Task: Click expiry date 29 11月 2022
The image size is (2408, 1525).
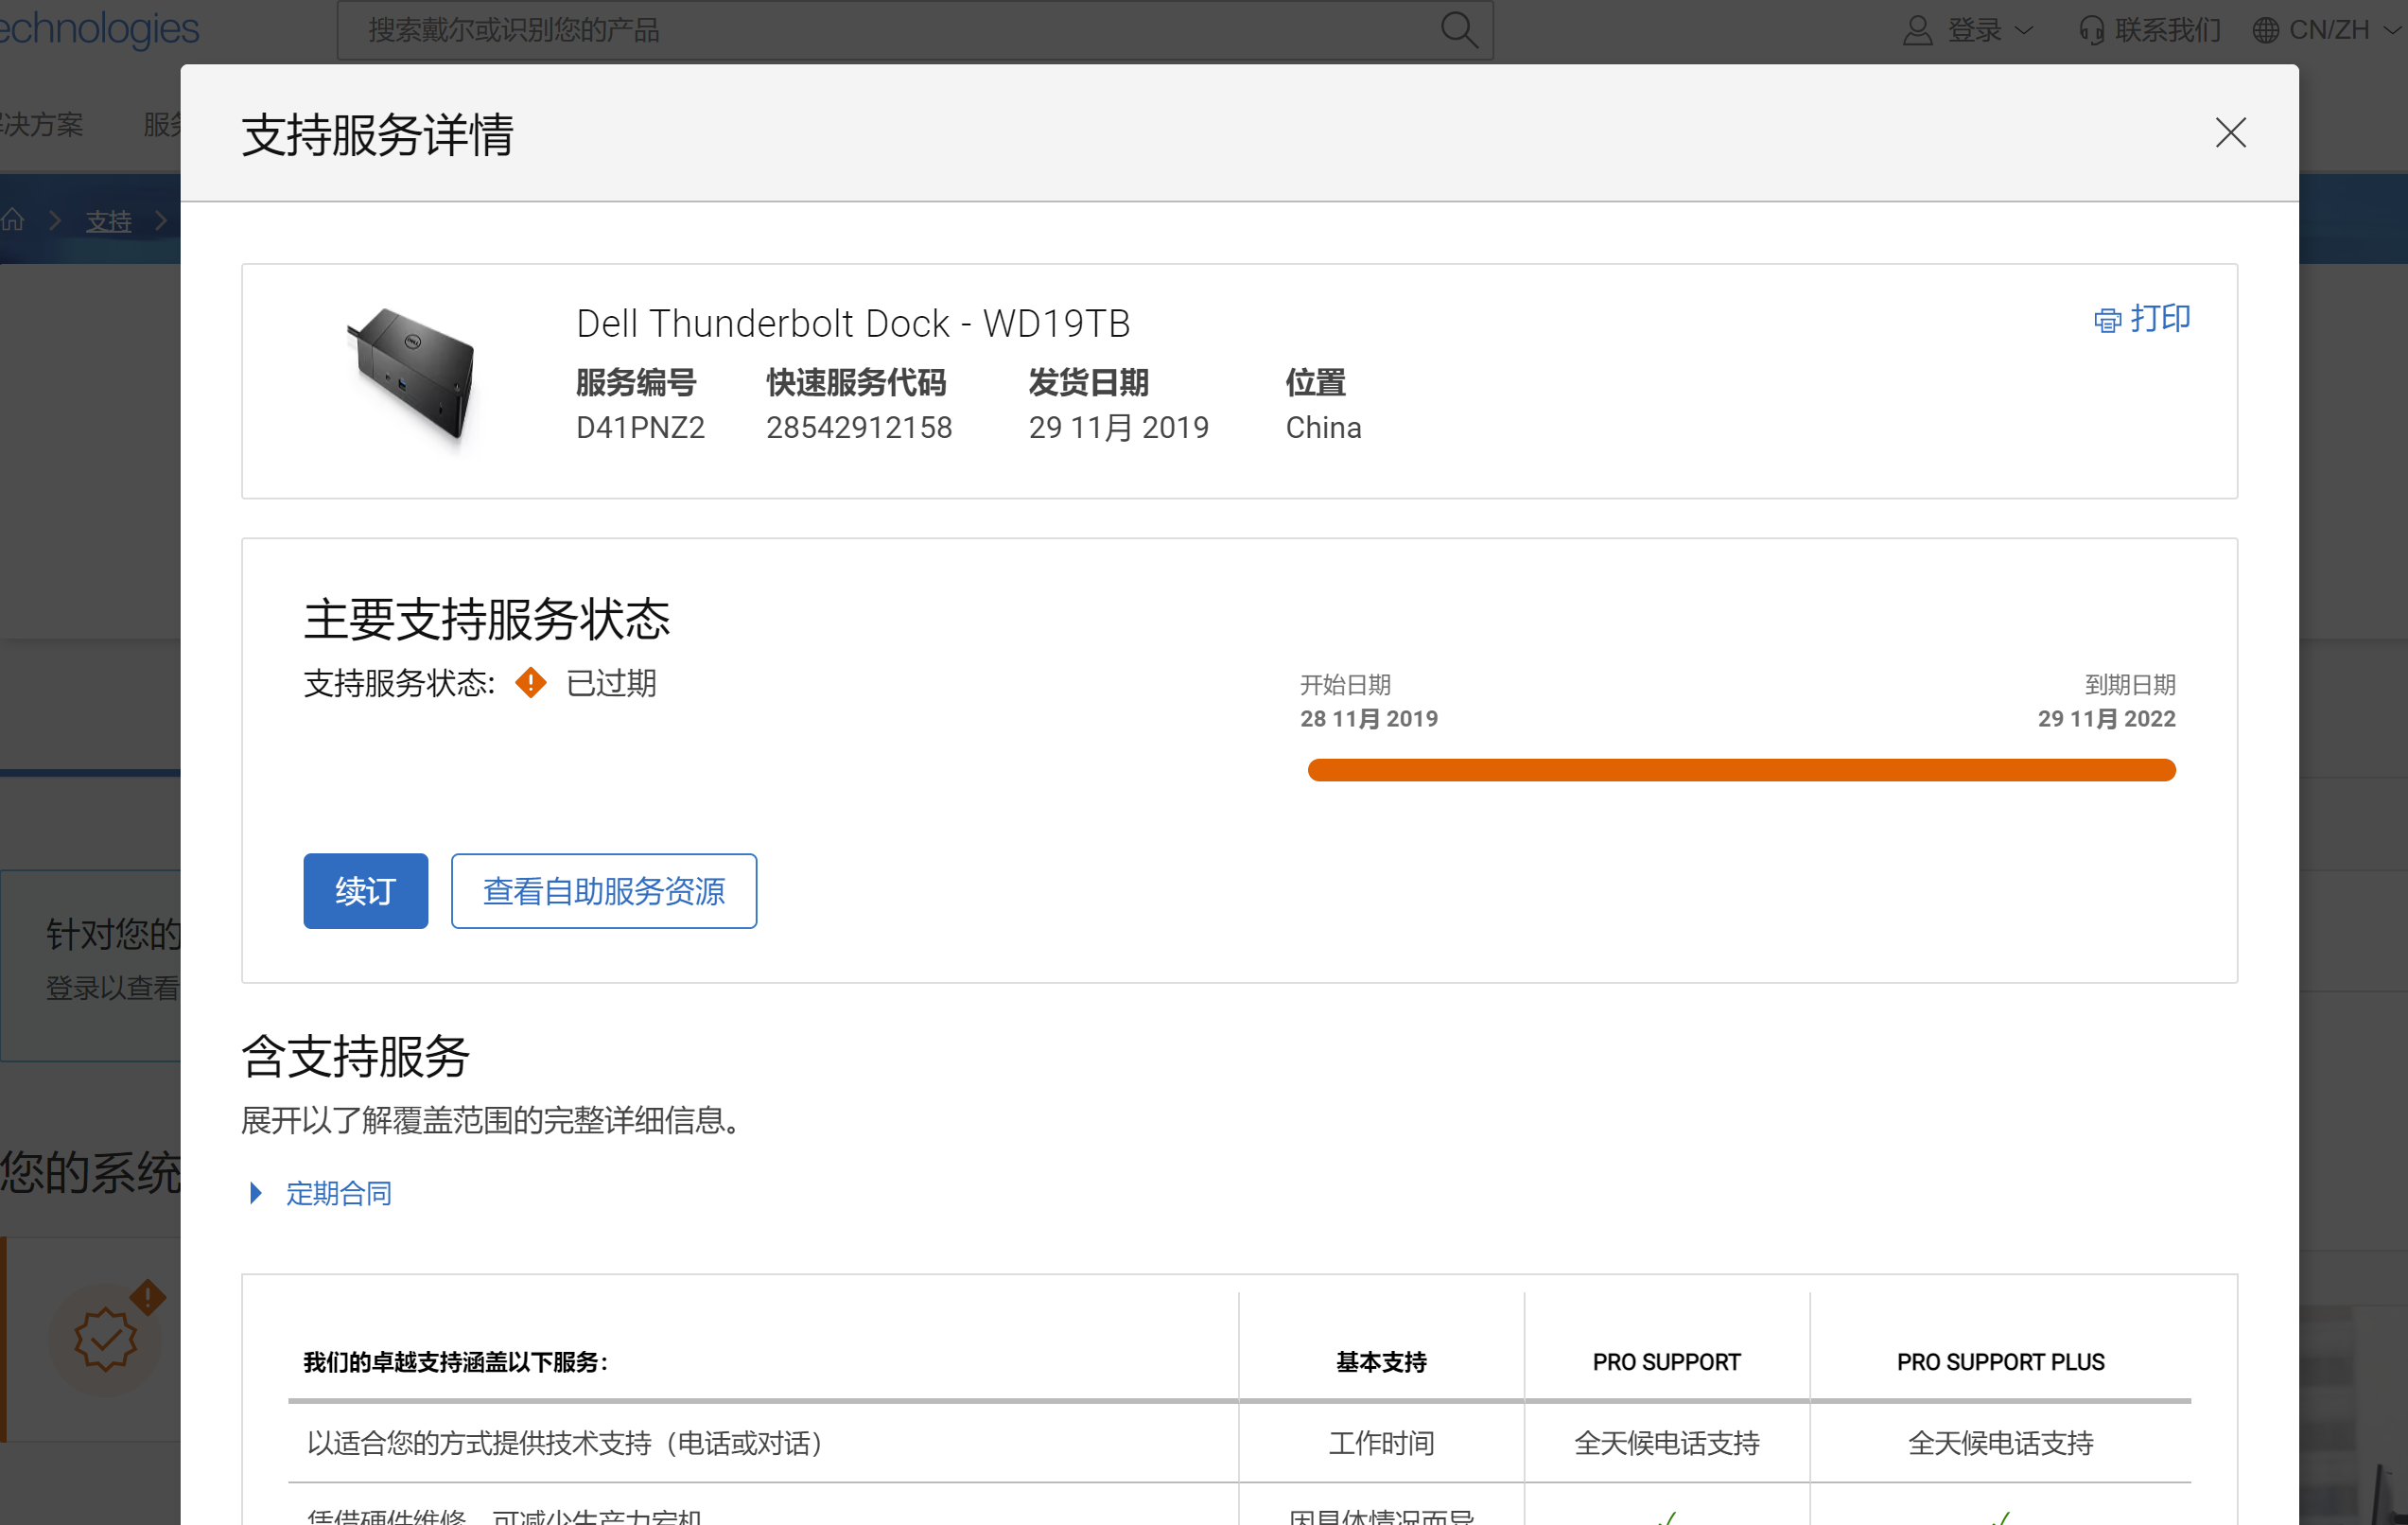Action: [2106, 718]
